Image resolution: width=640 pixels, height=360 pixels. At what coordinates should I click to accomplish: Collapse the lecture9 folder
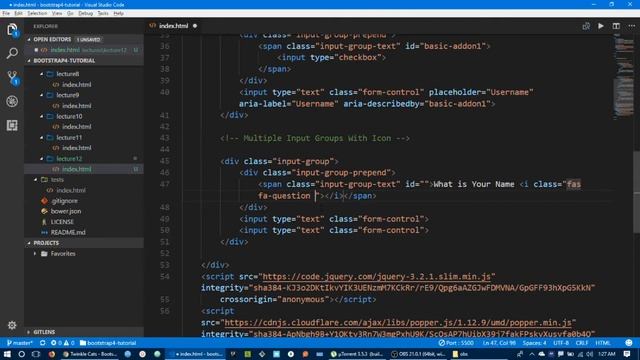point(42,95)
